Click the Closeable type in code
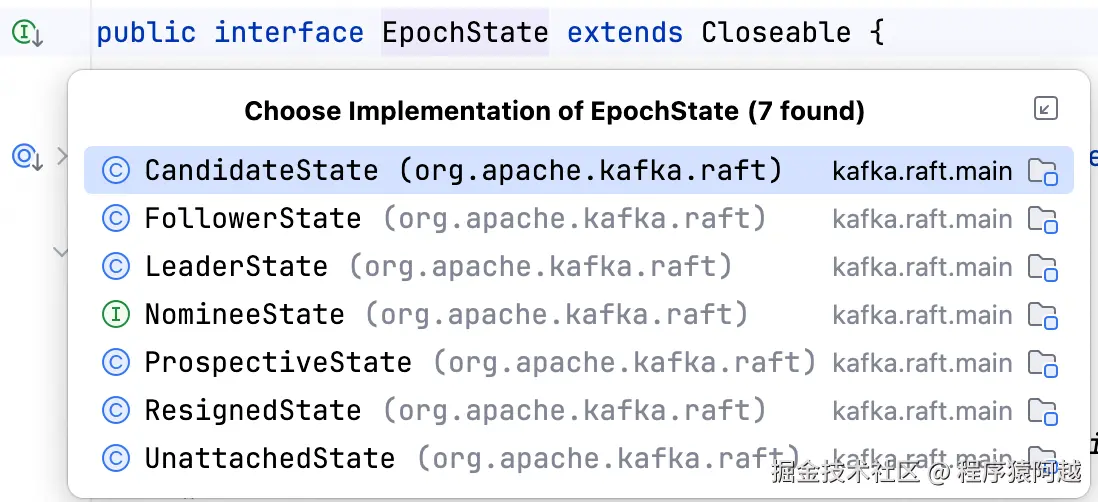 777,33
